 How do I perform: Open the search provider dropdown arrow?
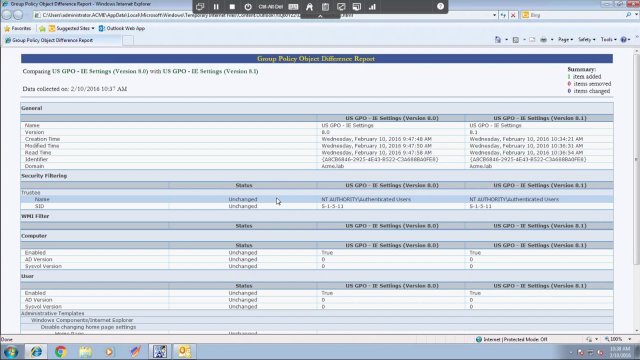coord(636,15)
